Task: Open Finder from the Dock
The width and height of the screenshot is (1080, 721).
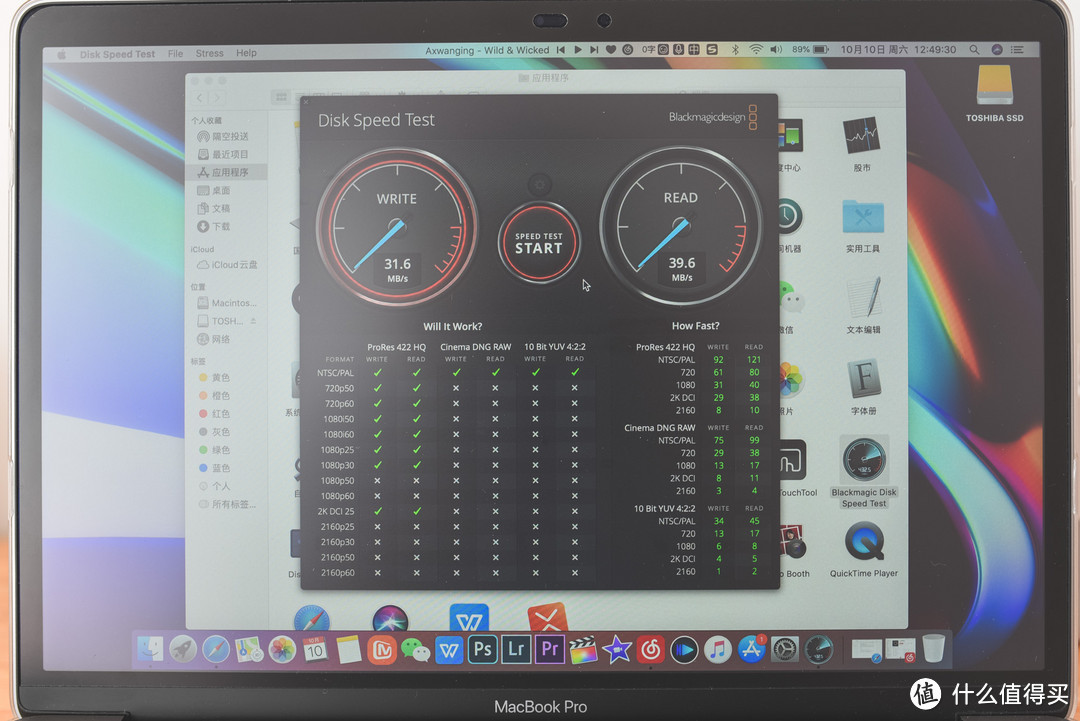Action: coord(150,649)
